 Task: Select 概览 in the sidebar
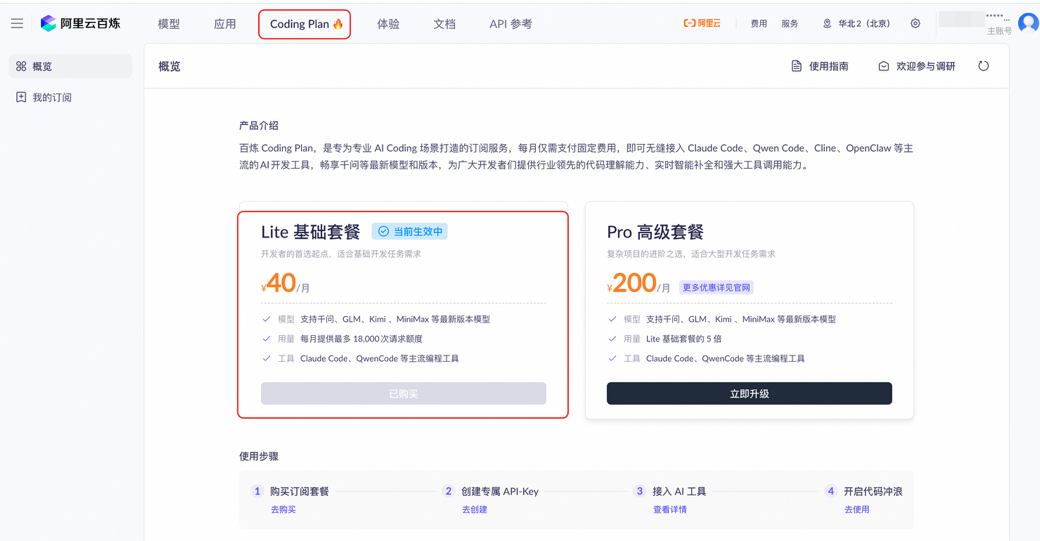70,66
